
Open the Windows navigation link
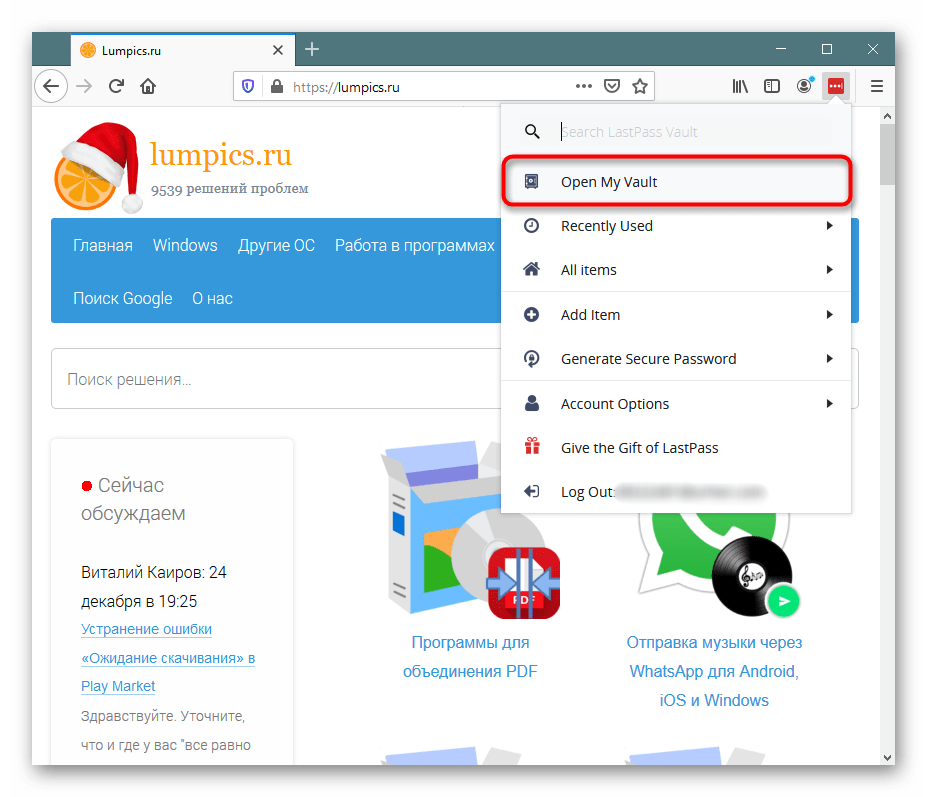pos(185,245)
